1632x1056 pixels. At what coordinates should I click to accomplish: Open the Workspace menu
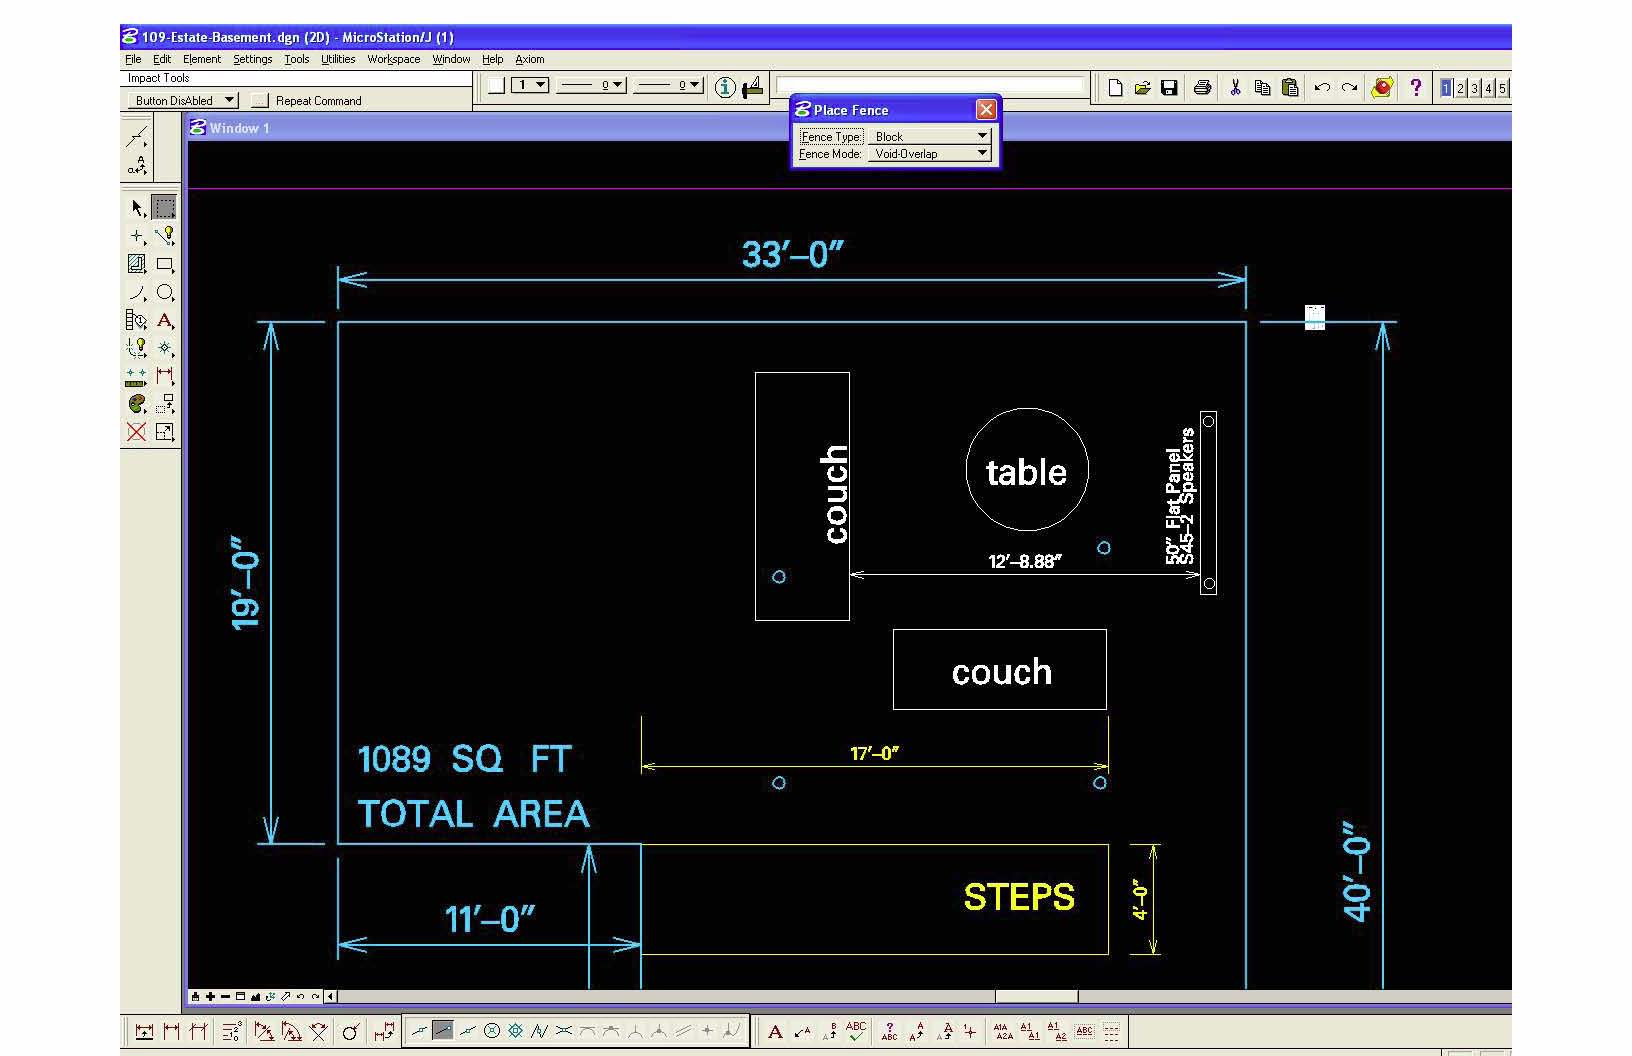(x=394, y=59)
